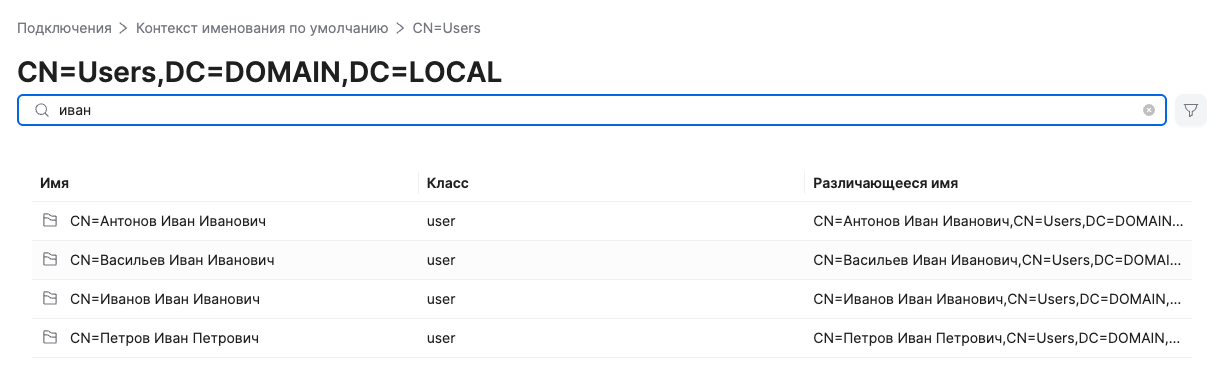
Task: Select CN=Иванов Иван Иванович name cell
Action: pos(165,299)
